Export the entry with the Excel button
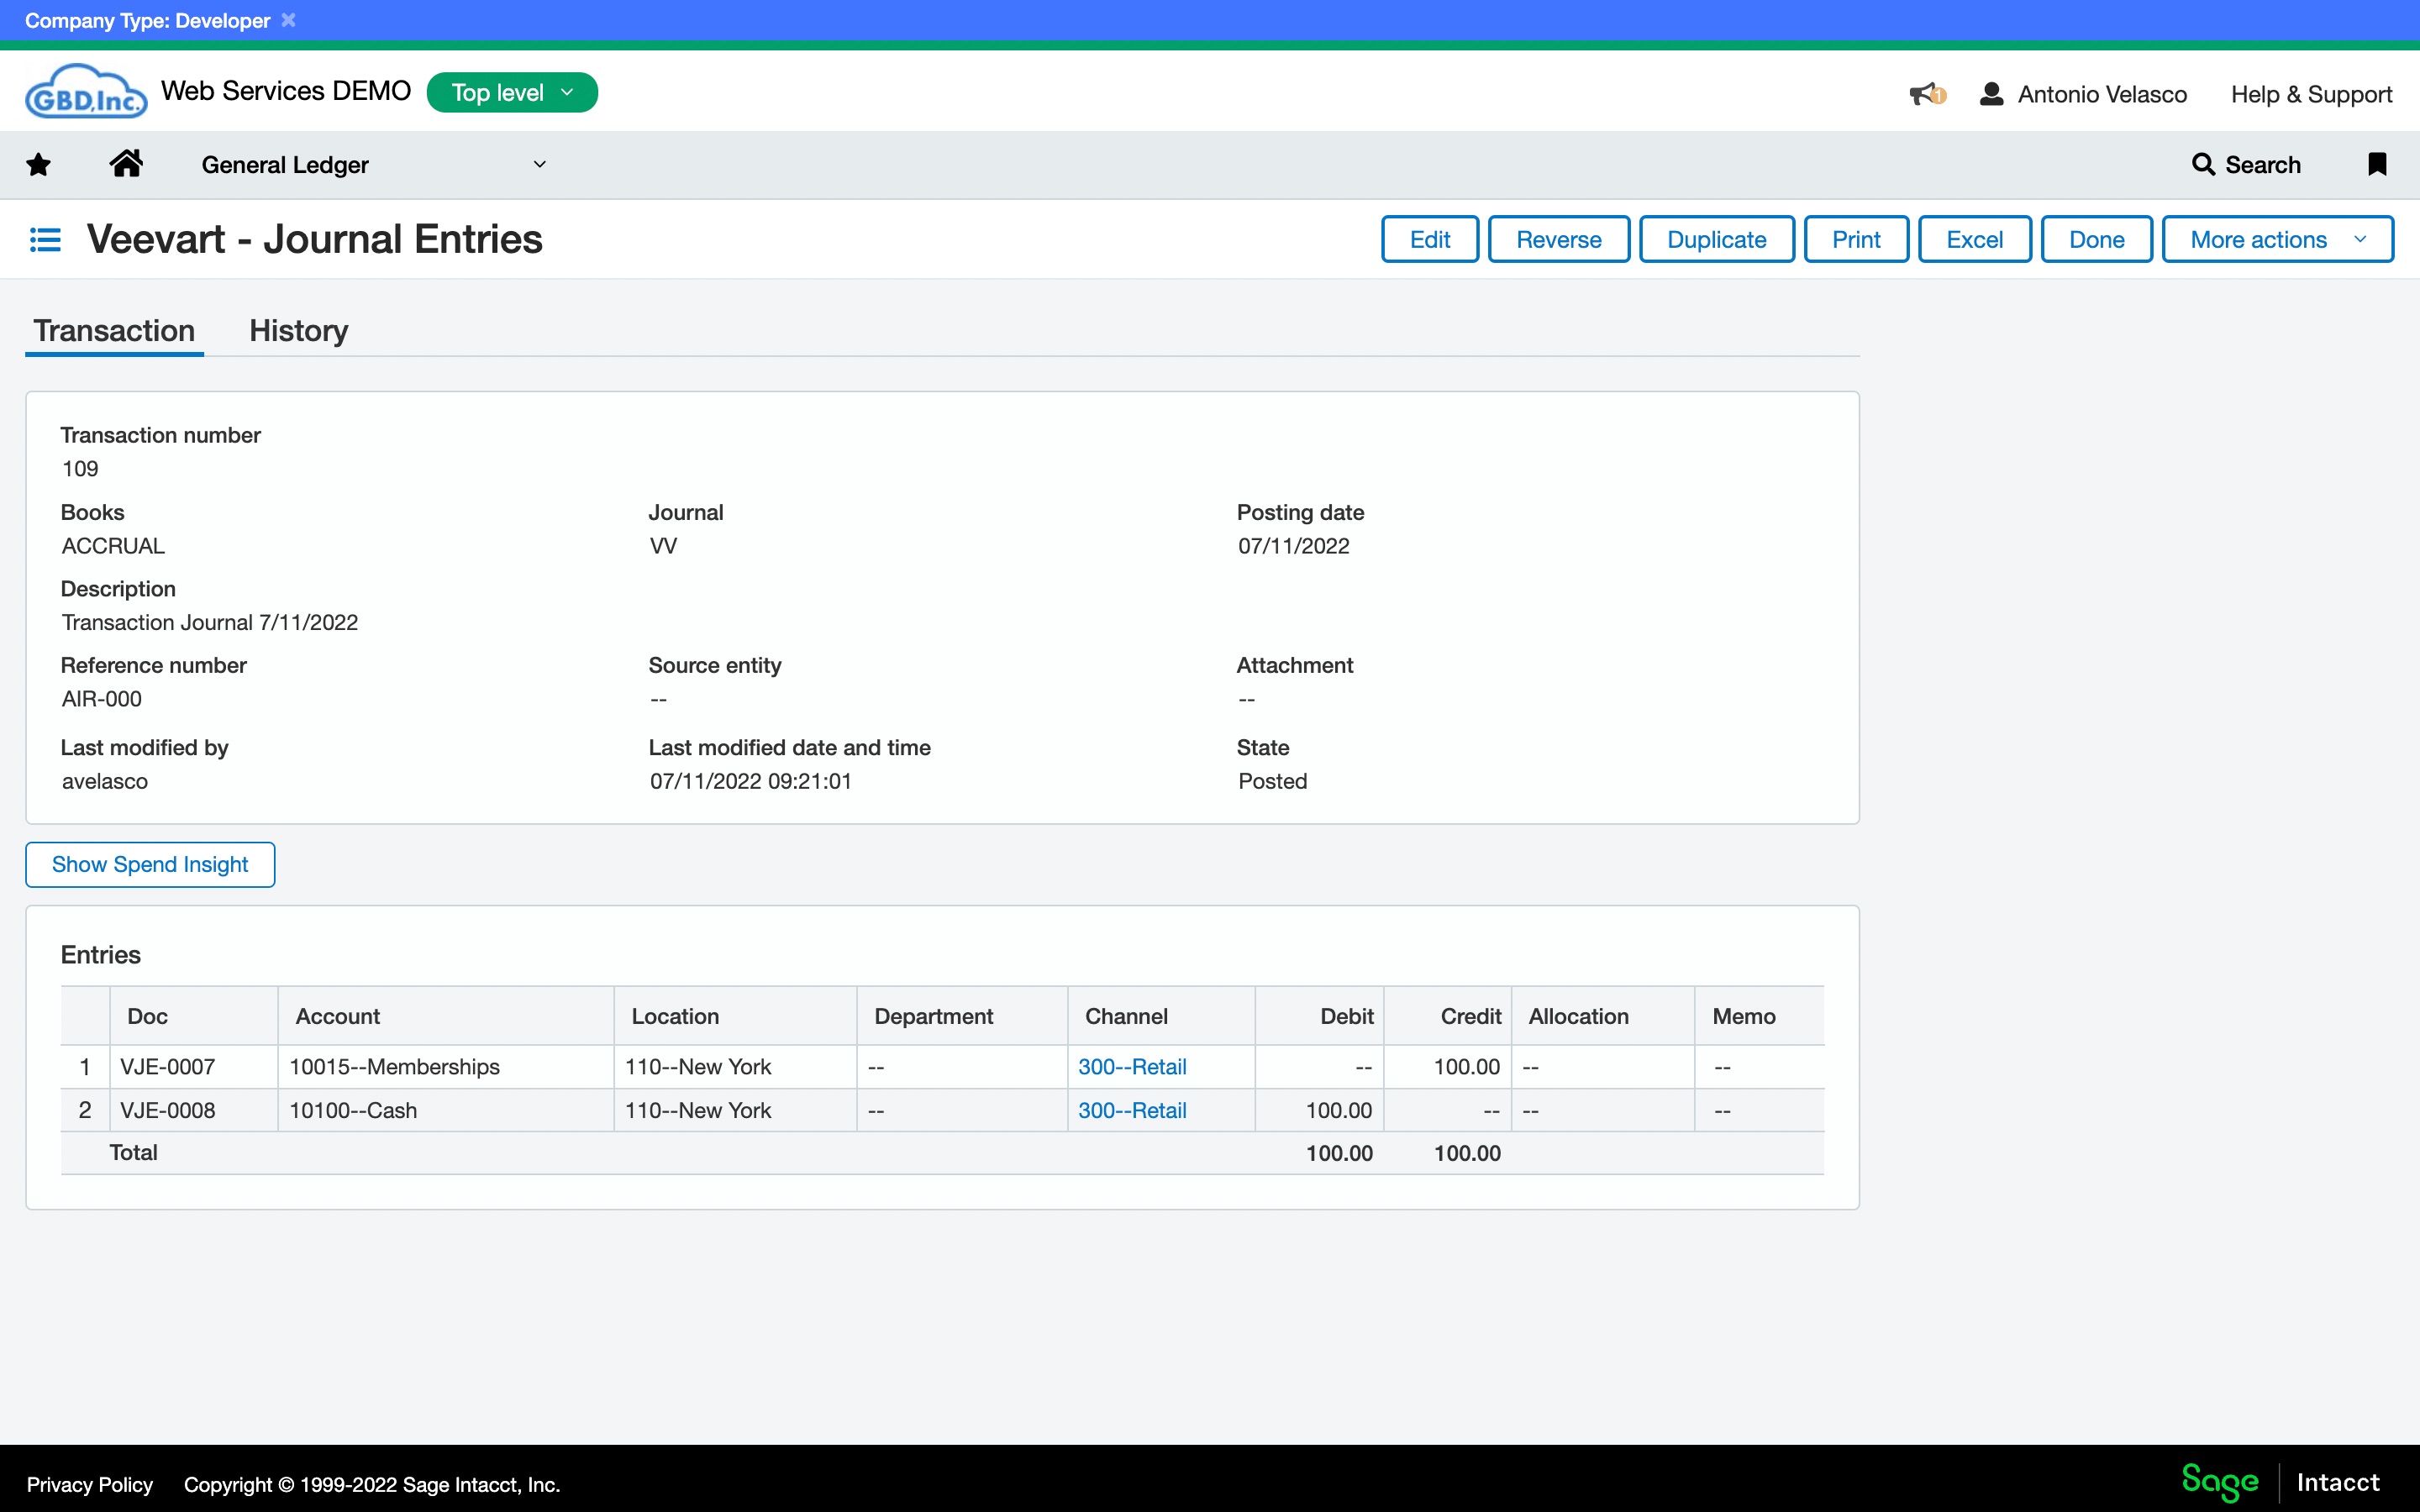 [x=1973, y=239]
